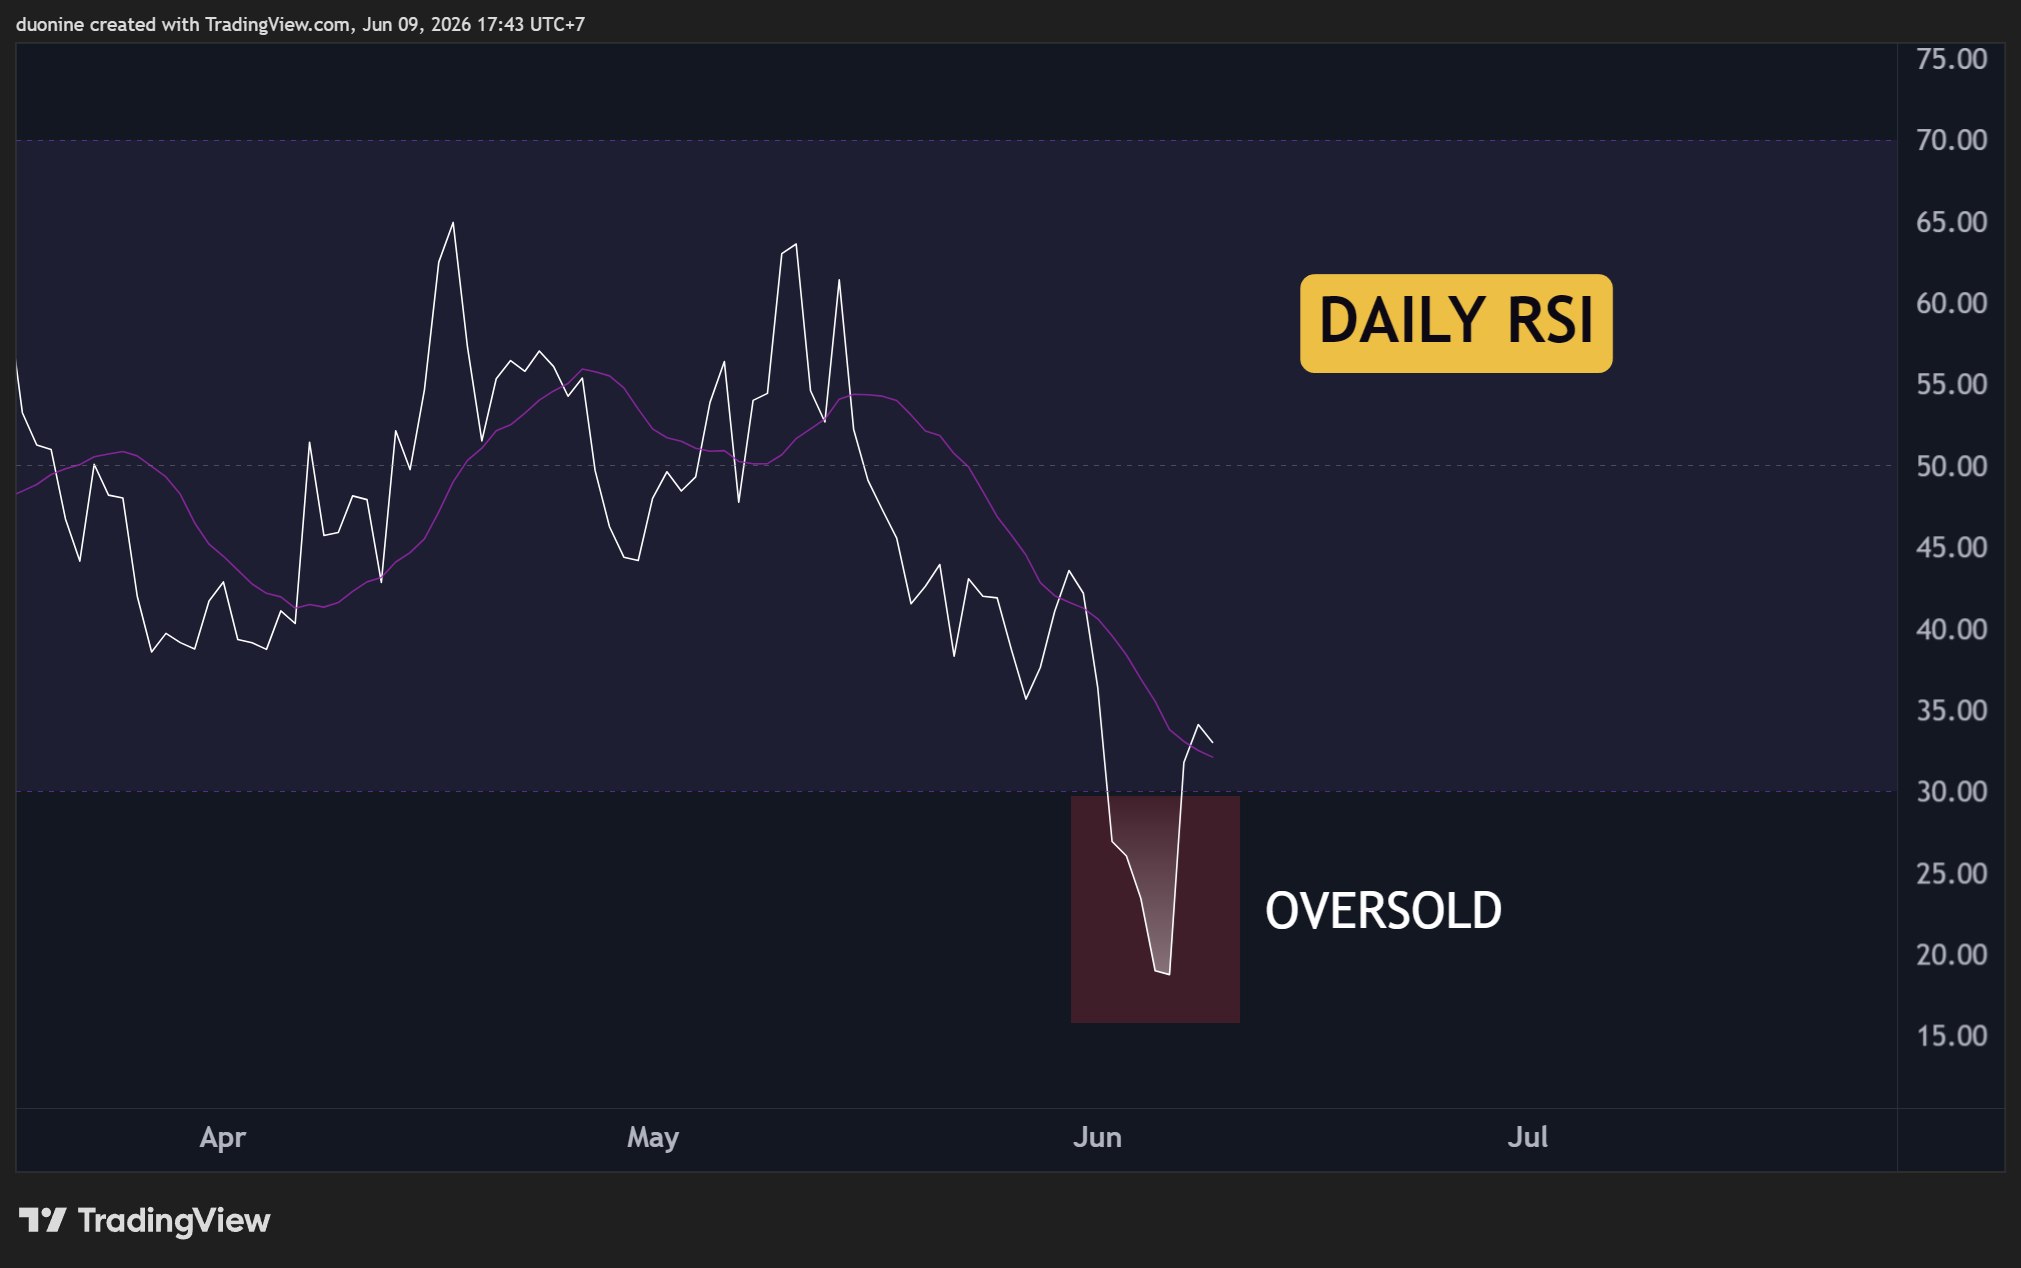This screenshot has height=1268, width=2021.
Task: Click the 75.00 axis value
Action: click(x=1951, y=59)
